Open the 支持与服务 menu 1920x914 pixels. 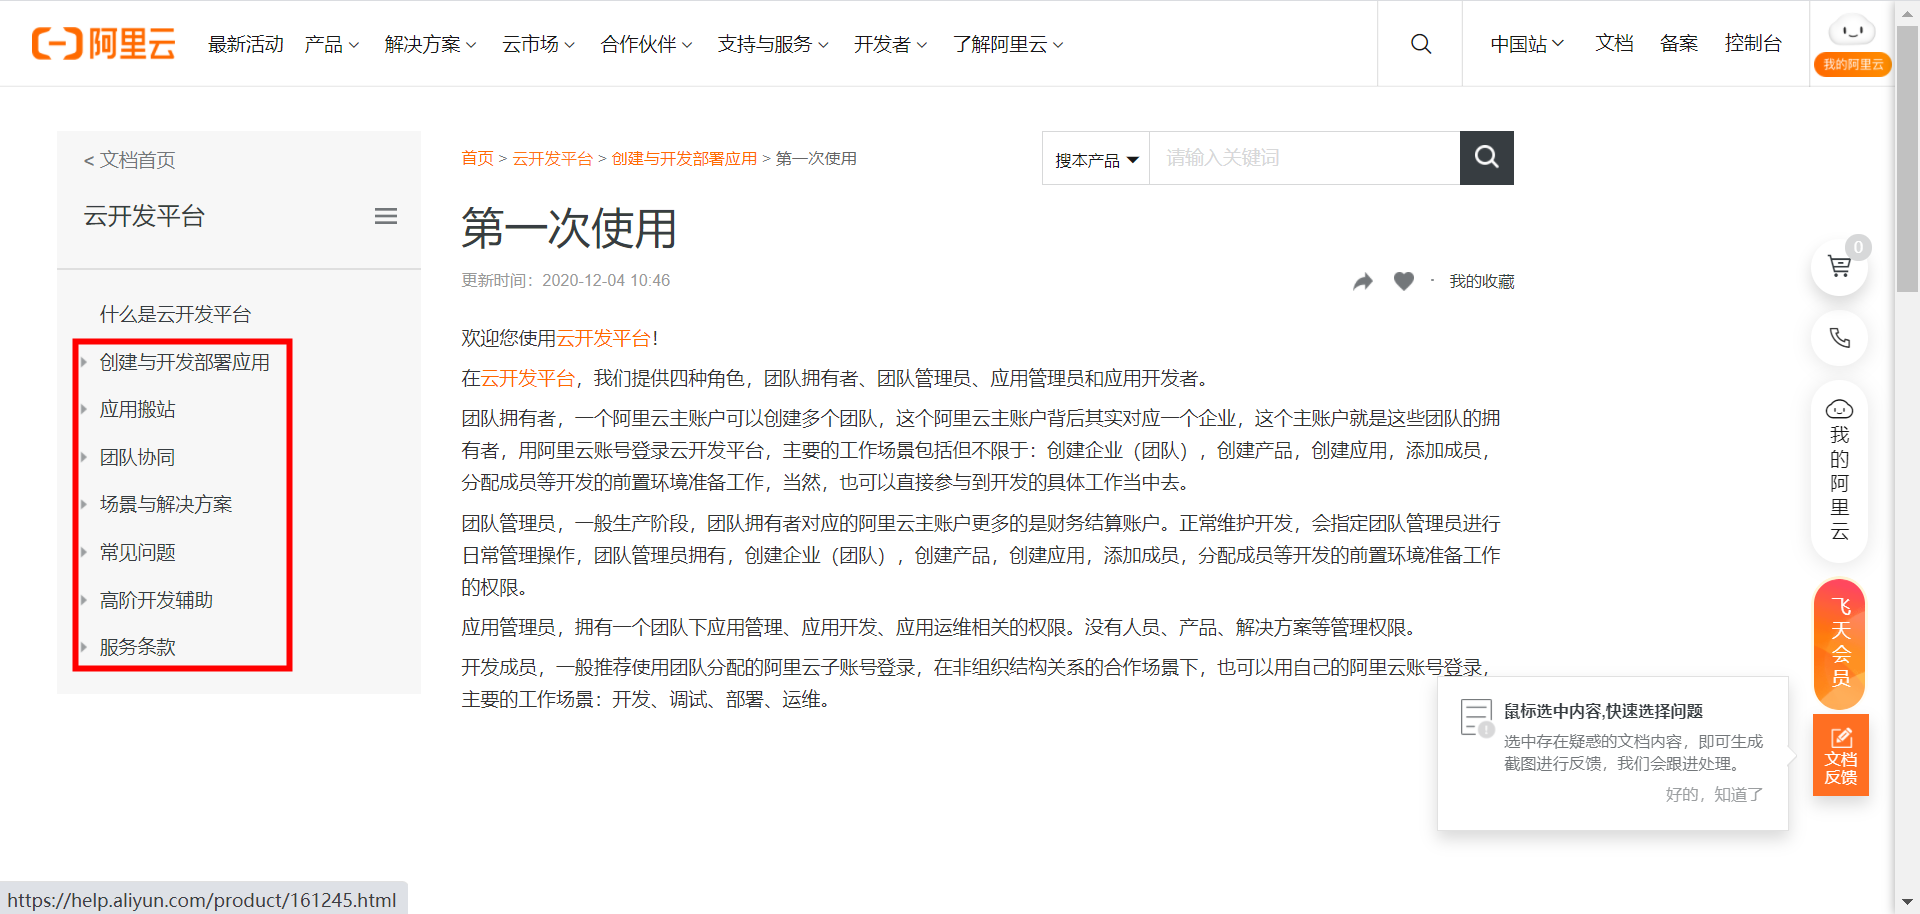pos(774,44)
